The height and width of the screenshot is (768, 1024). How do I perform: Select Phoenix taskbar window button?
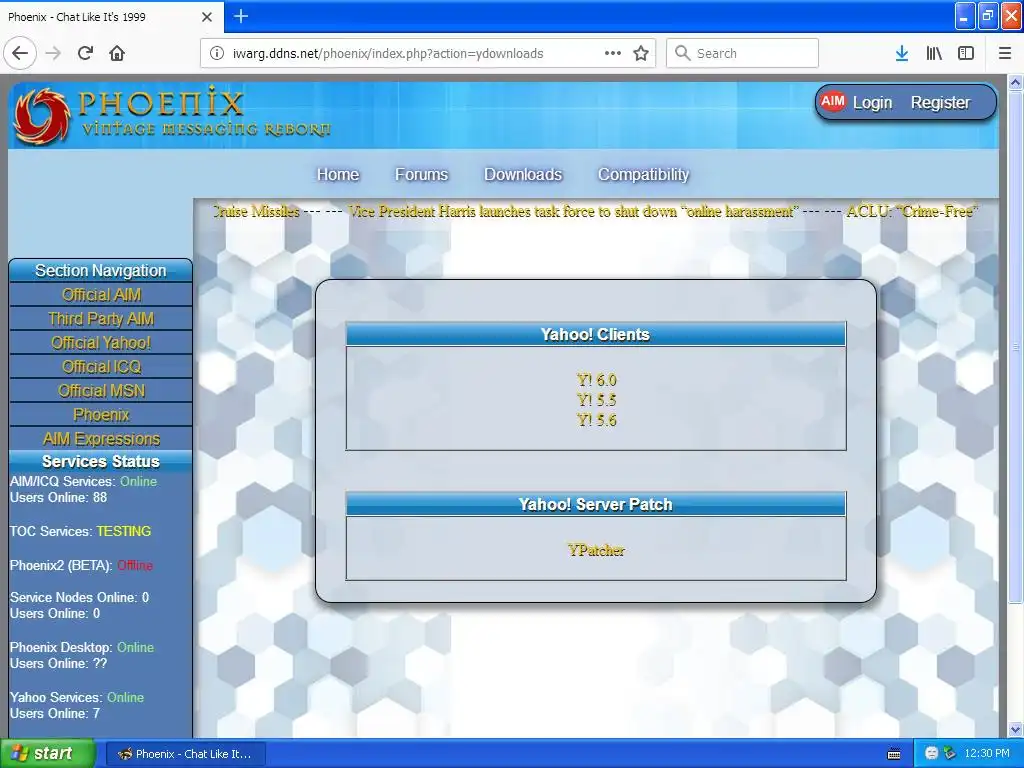(185, 754)
